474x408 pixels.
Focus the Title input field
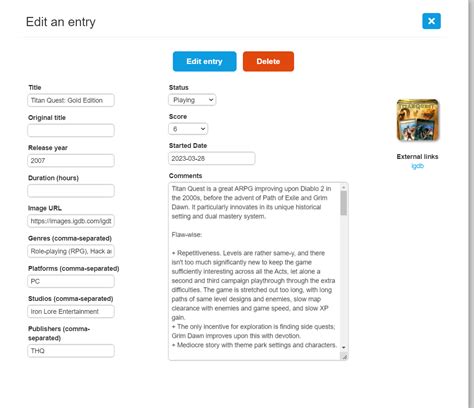[x=71, y=100]
